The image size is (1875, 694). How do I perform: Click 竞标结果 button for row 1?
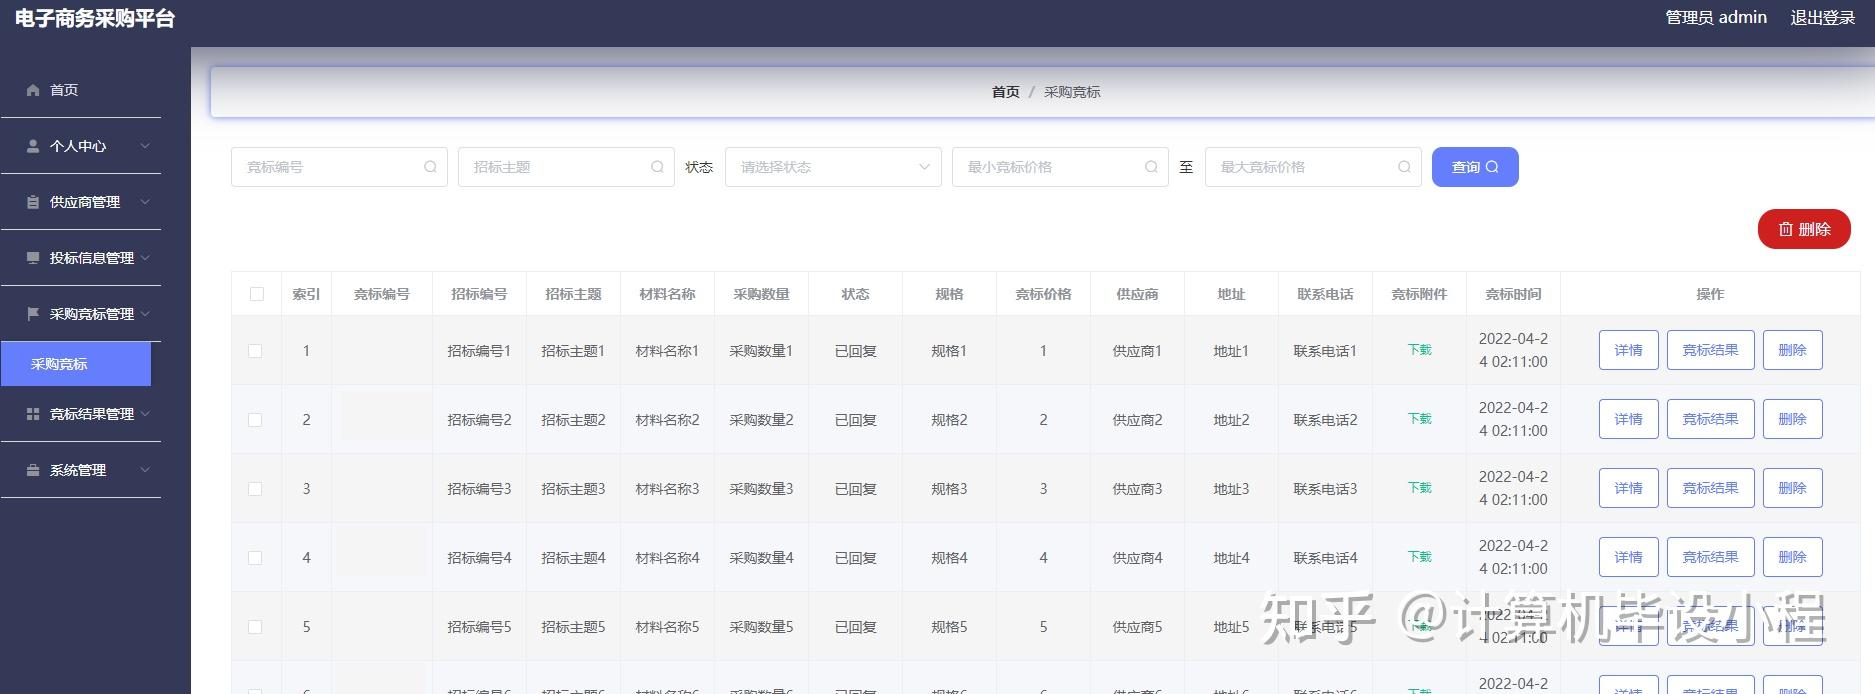(x=1710, y=350)
